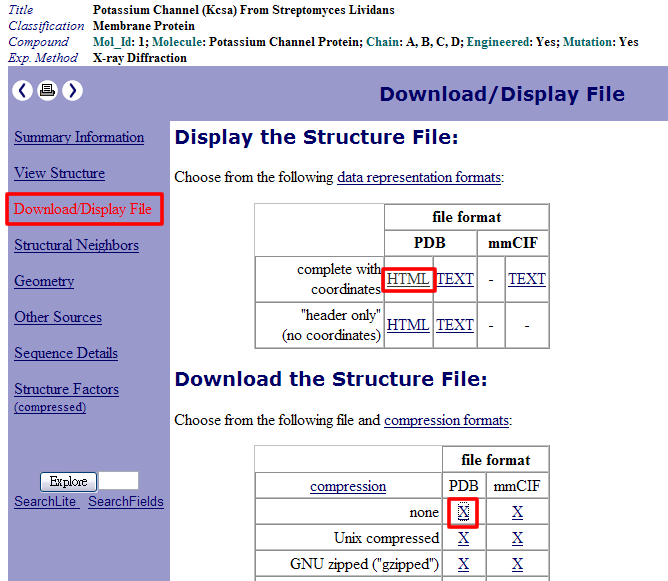Click the input field beside Explore

119,481
